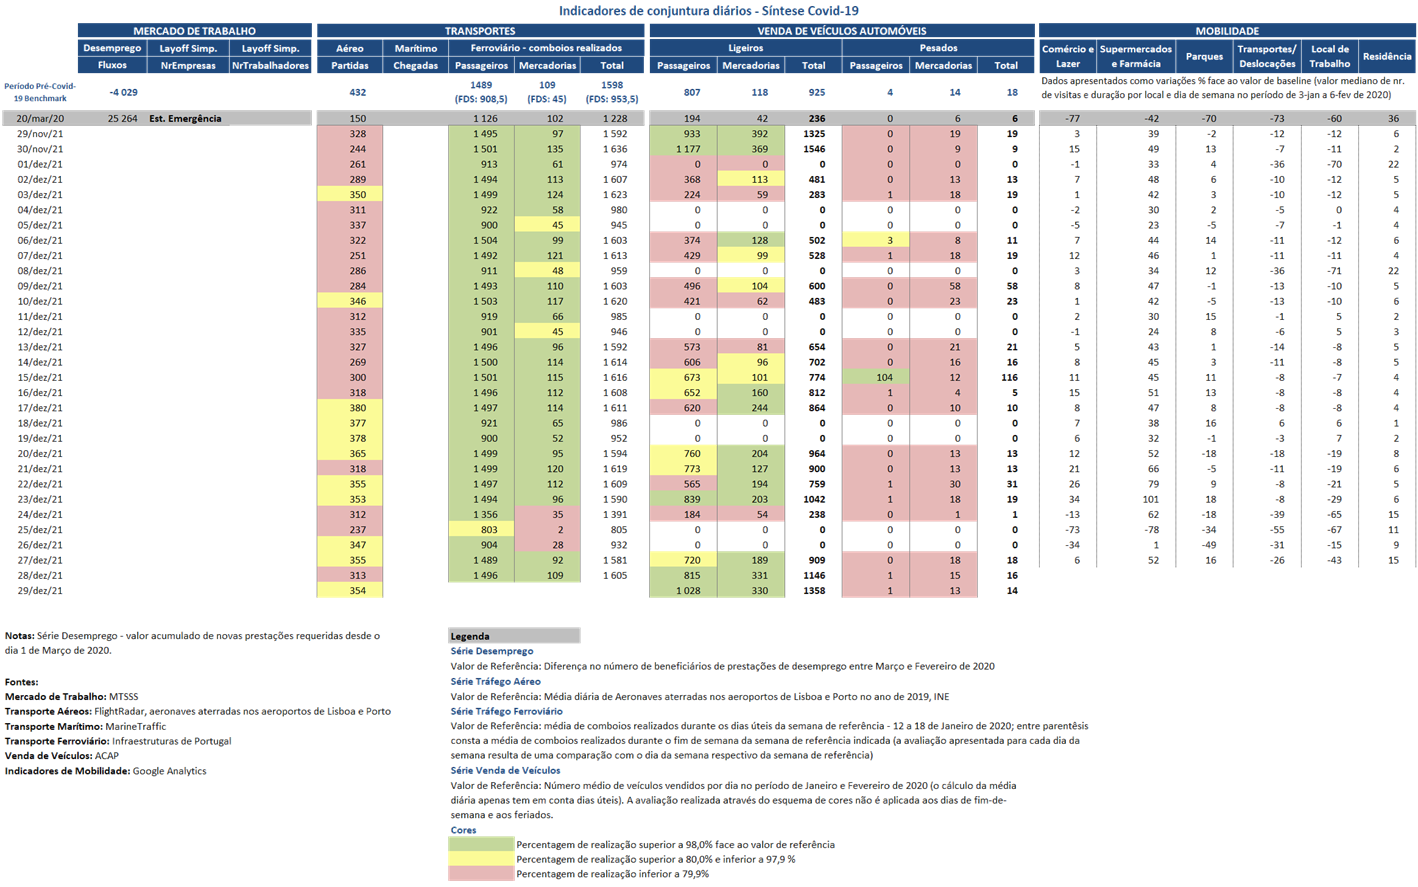
Task: Select 'Período Pré-Covid-19 Benchmark' row label
Action: pyautogui.click(x=40, y=92)
